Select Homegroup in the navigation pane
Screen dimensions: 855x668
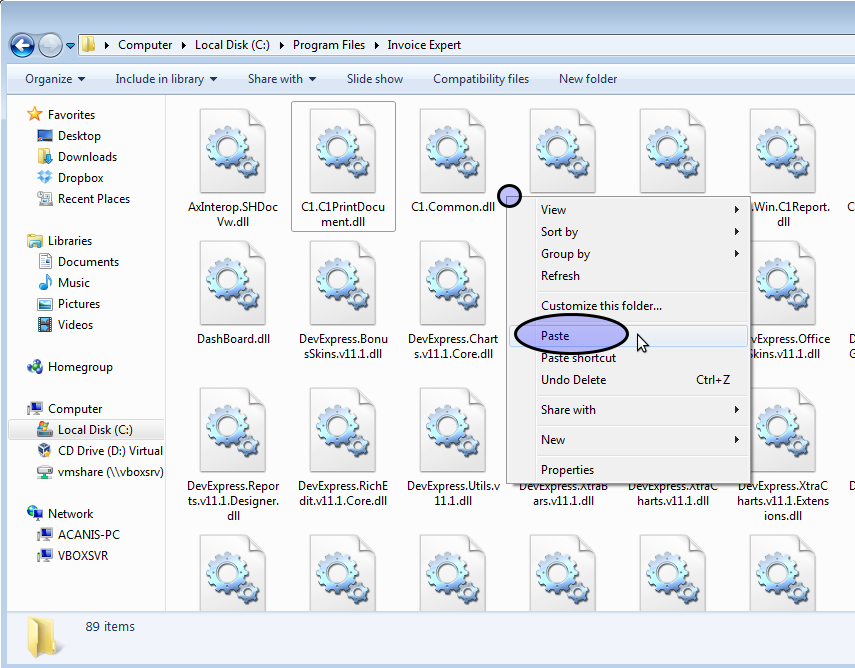80,367
